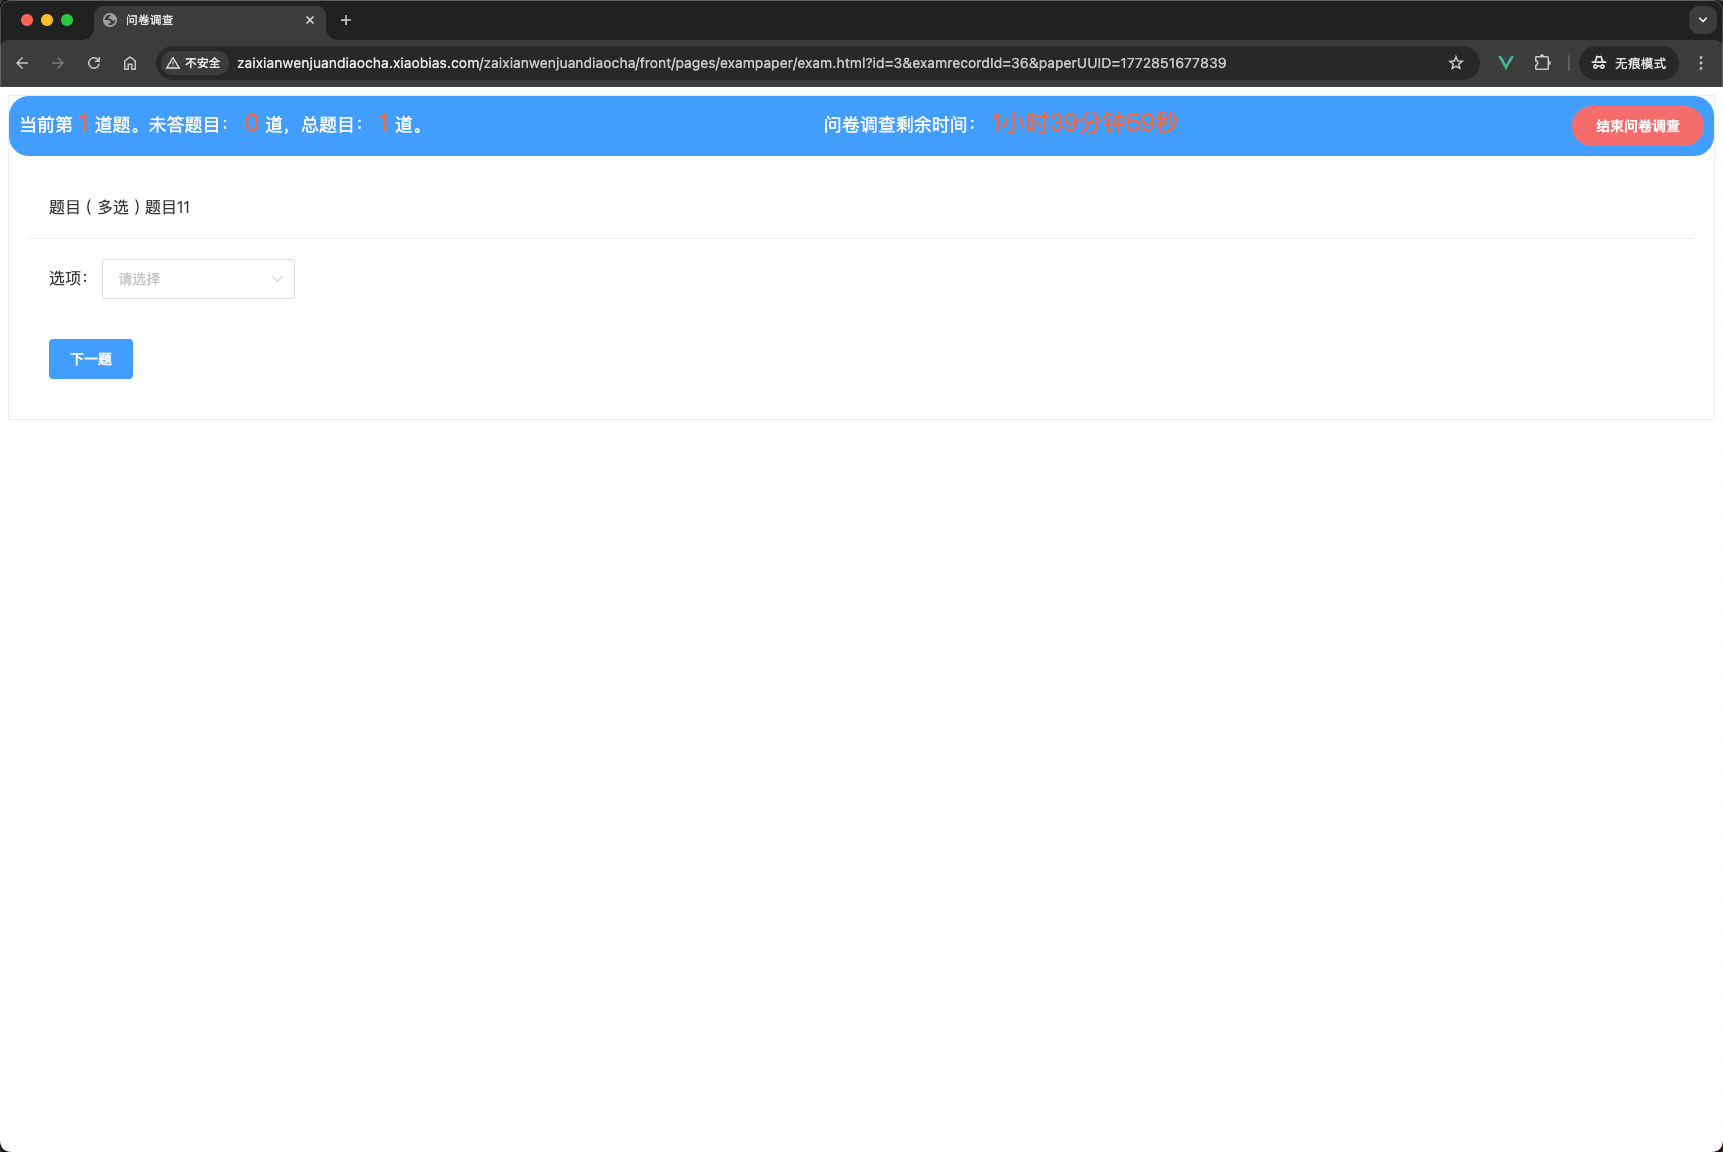Click the 总题目 counter text
The image size is (1723, 1152).
[x=331, y=125]
